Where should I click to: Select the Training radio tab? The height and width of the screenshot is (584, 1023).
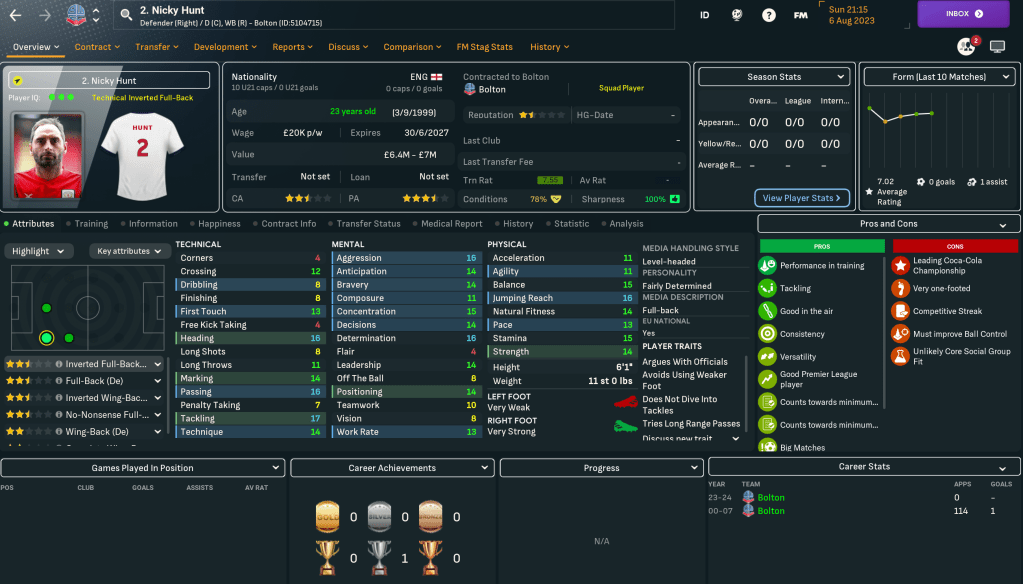tap(90, 224)
